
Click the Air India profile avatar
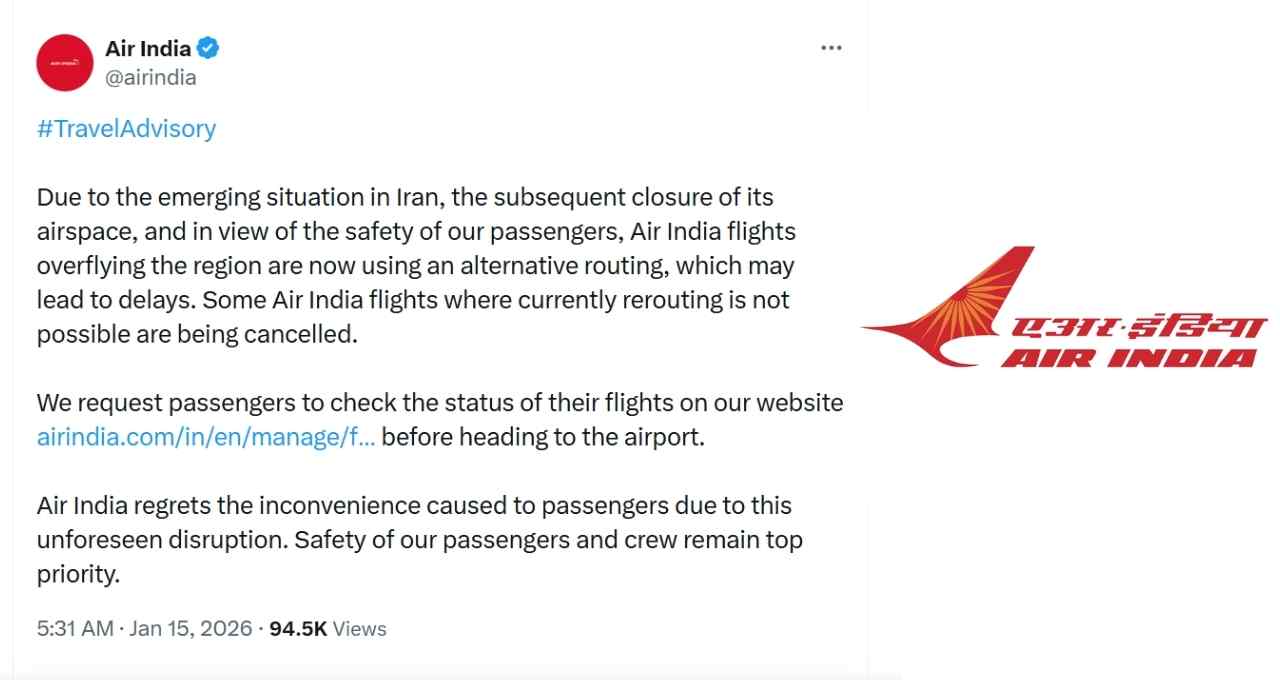[64, 62]
